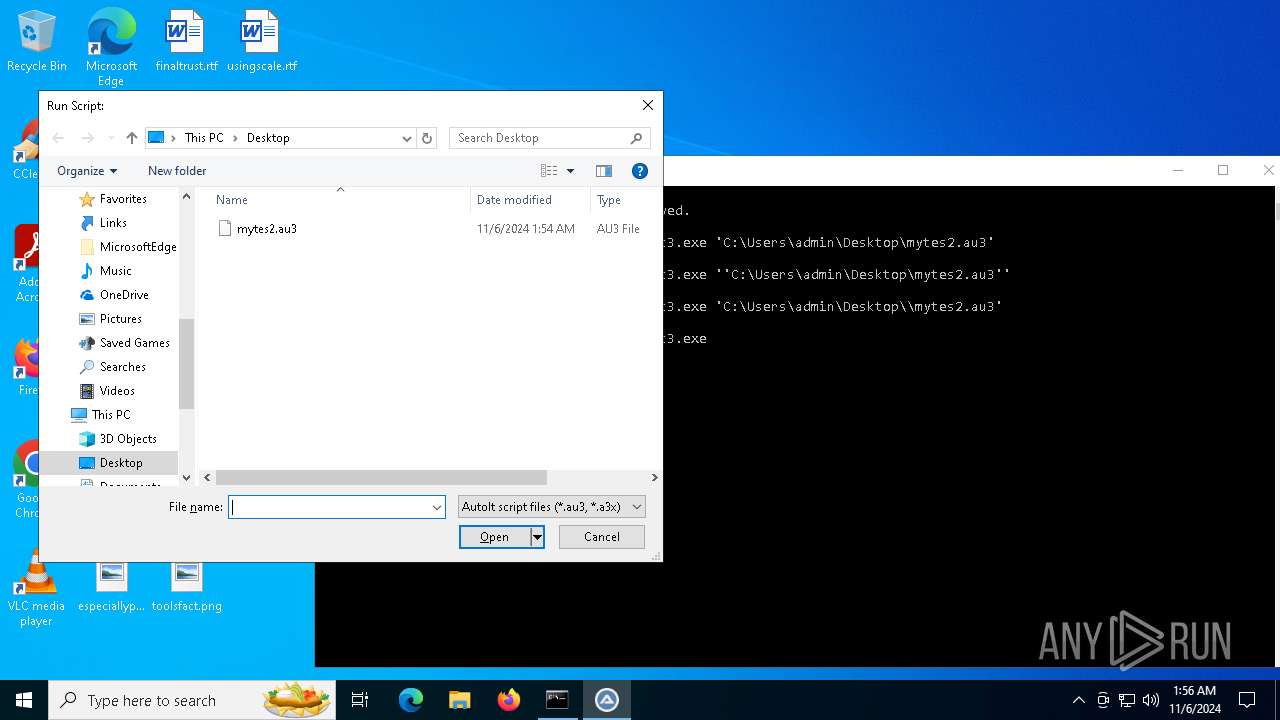
Task: Select MicrosoftEdge folder in navigation pane
Action: click(x=138, y=247)
